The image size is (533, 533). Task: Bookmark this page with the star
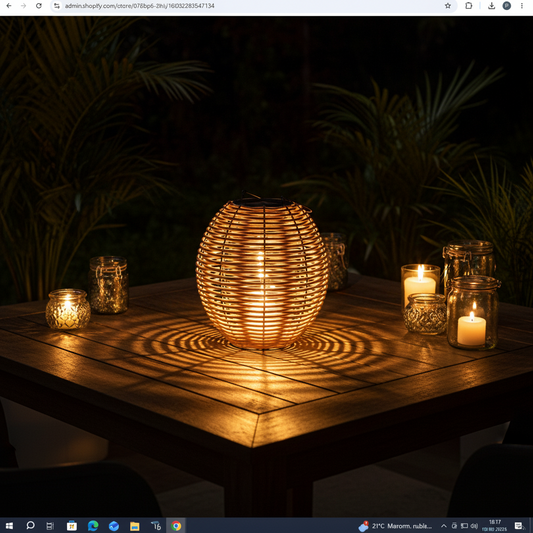pyautogui.click(x=448, y=6)
